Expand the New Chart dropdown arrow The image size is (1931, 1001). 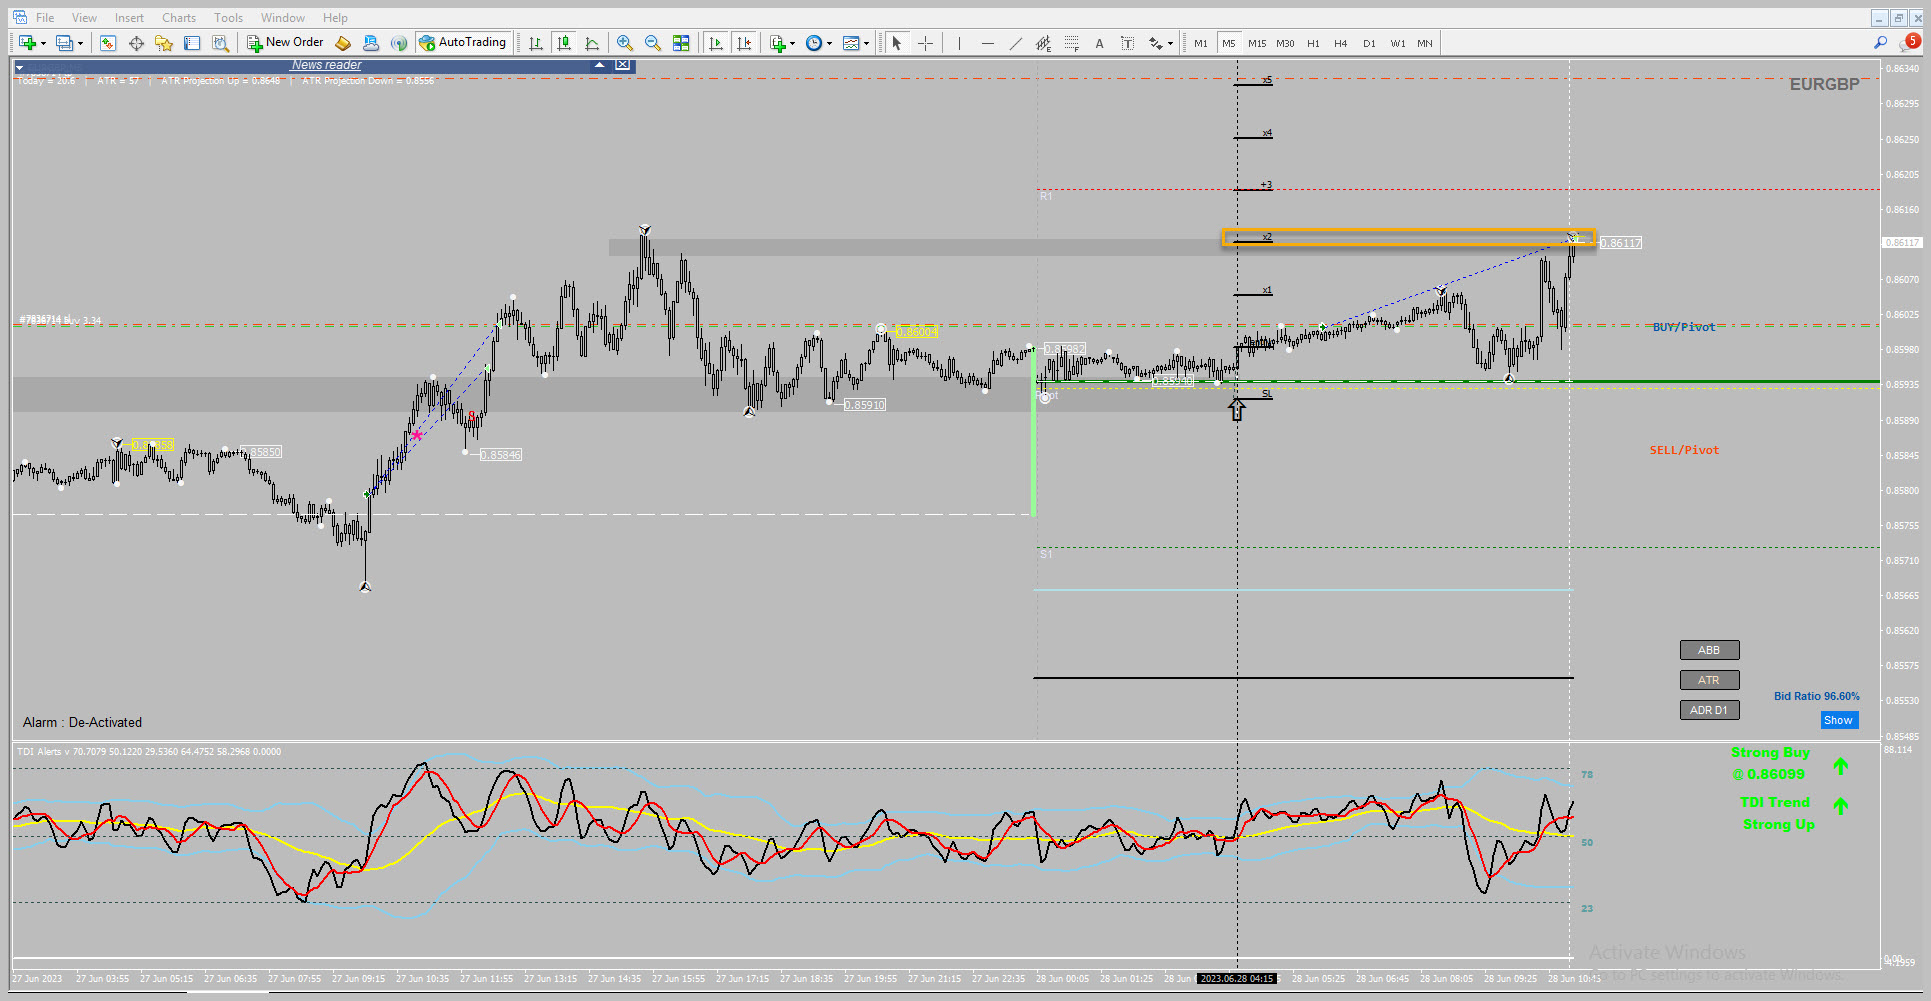pos(43,43)
